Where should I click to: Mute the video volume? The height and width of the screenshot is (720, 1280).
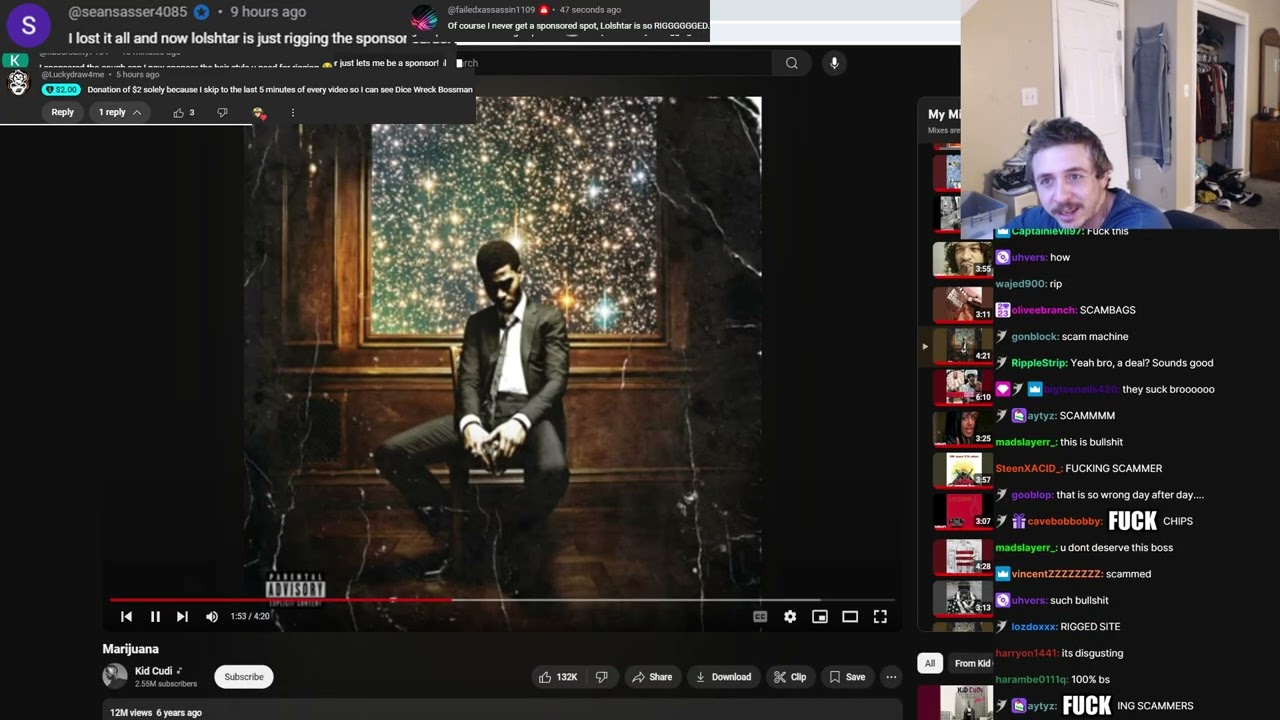tap(212, 617)
